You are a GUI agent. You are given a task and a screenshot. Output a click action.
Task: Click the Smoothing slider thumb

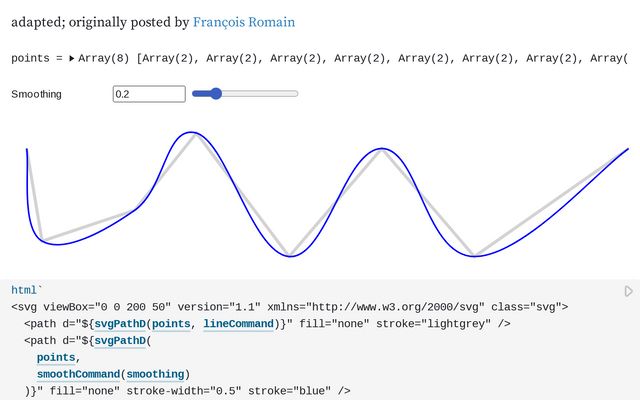pos(215,94)
